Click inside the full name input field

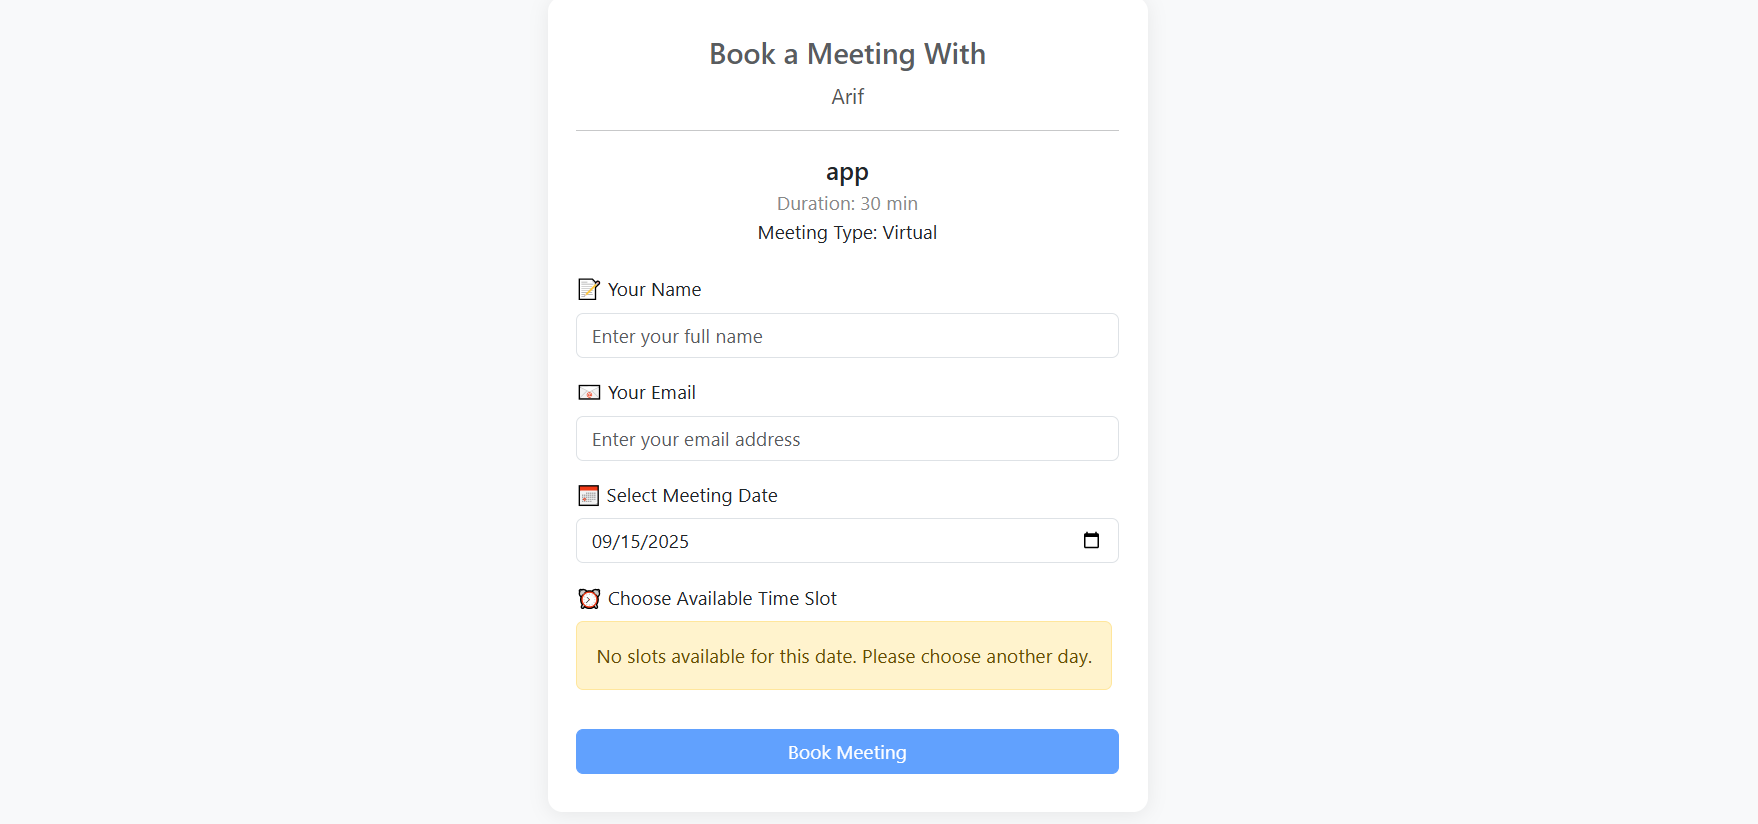(847, 336)
